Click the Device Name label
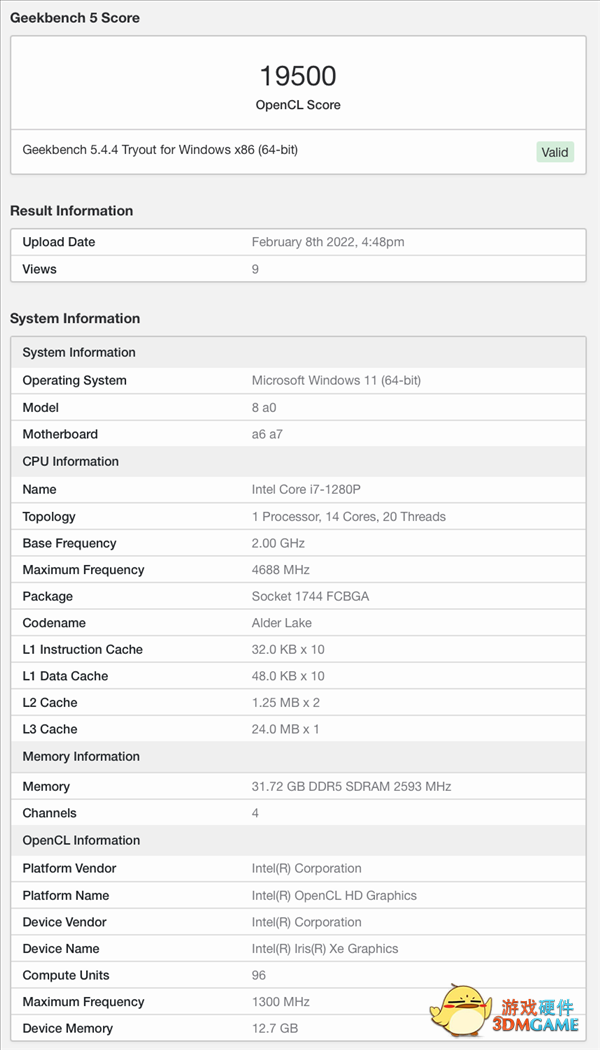 click(x=61, y=949)
